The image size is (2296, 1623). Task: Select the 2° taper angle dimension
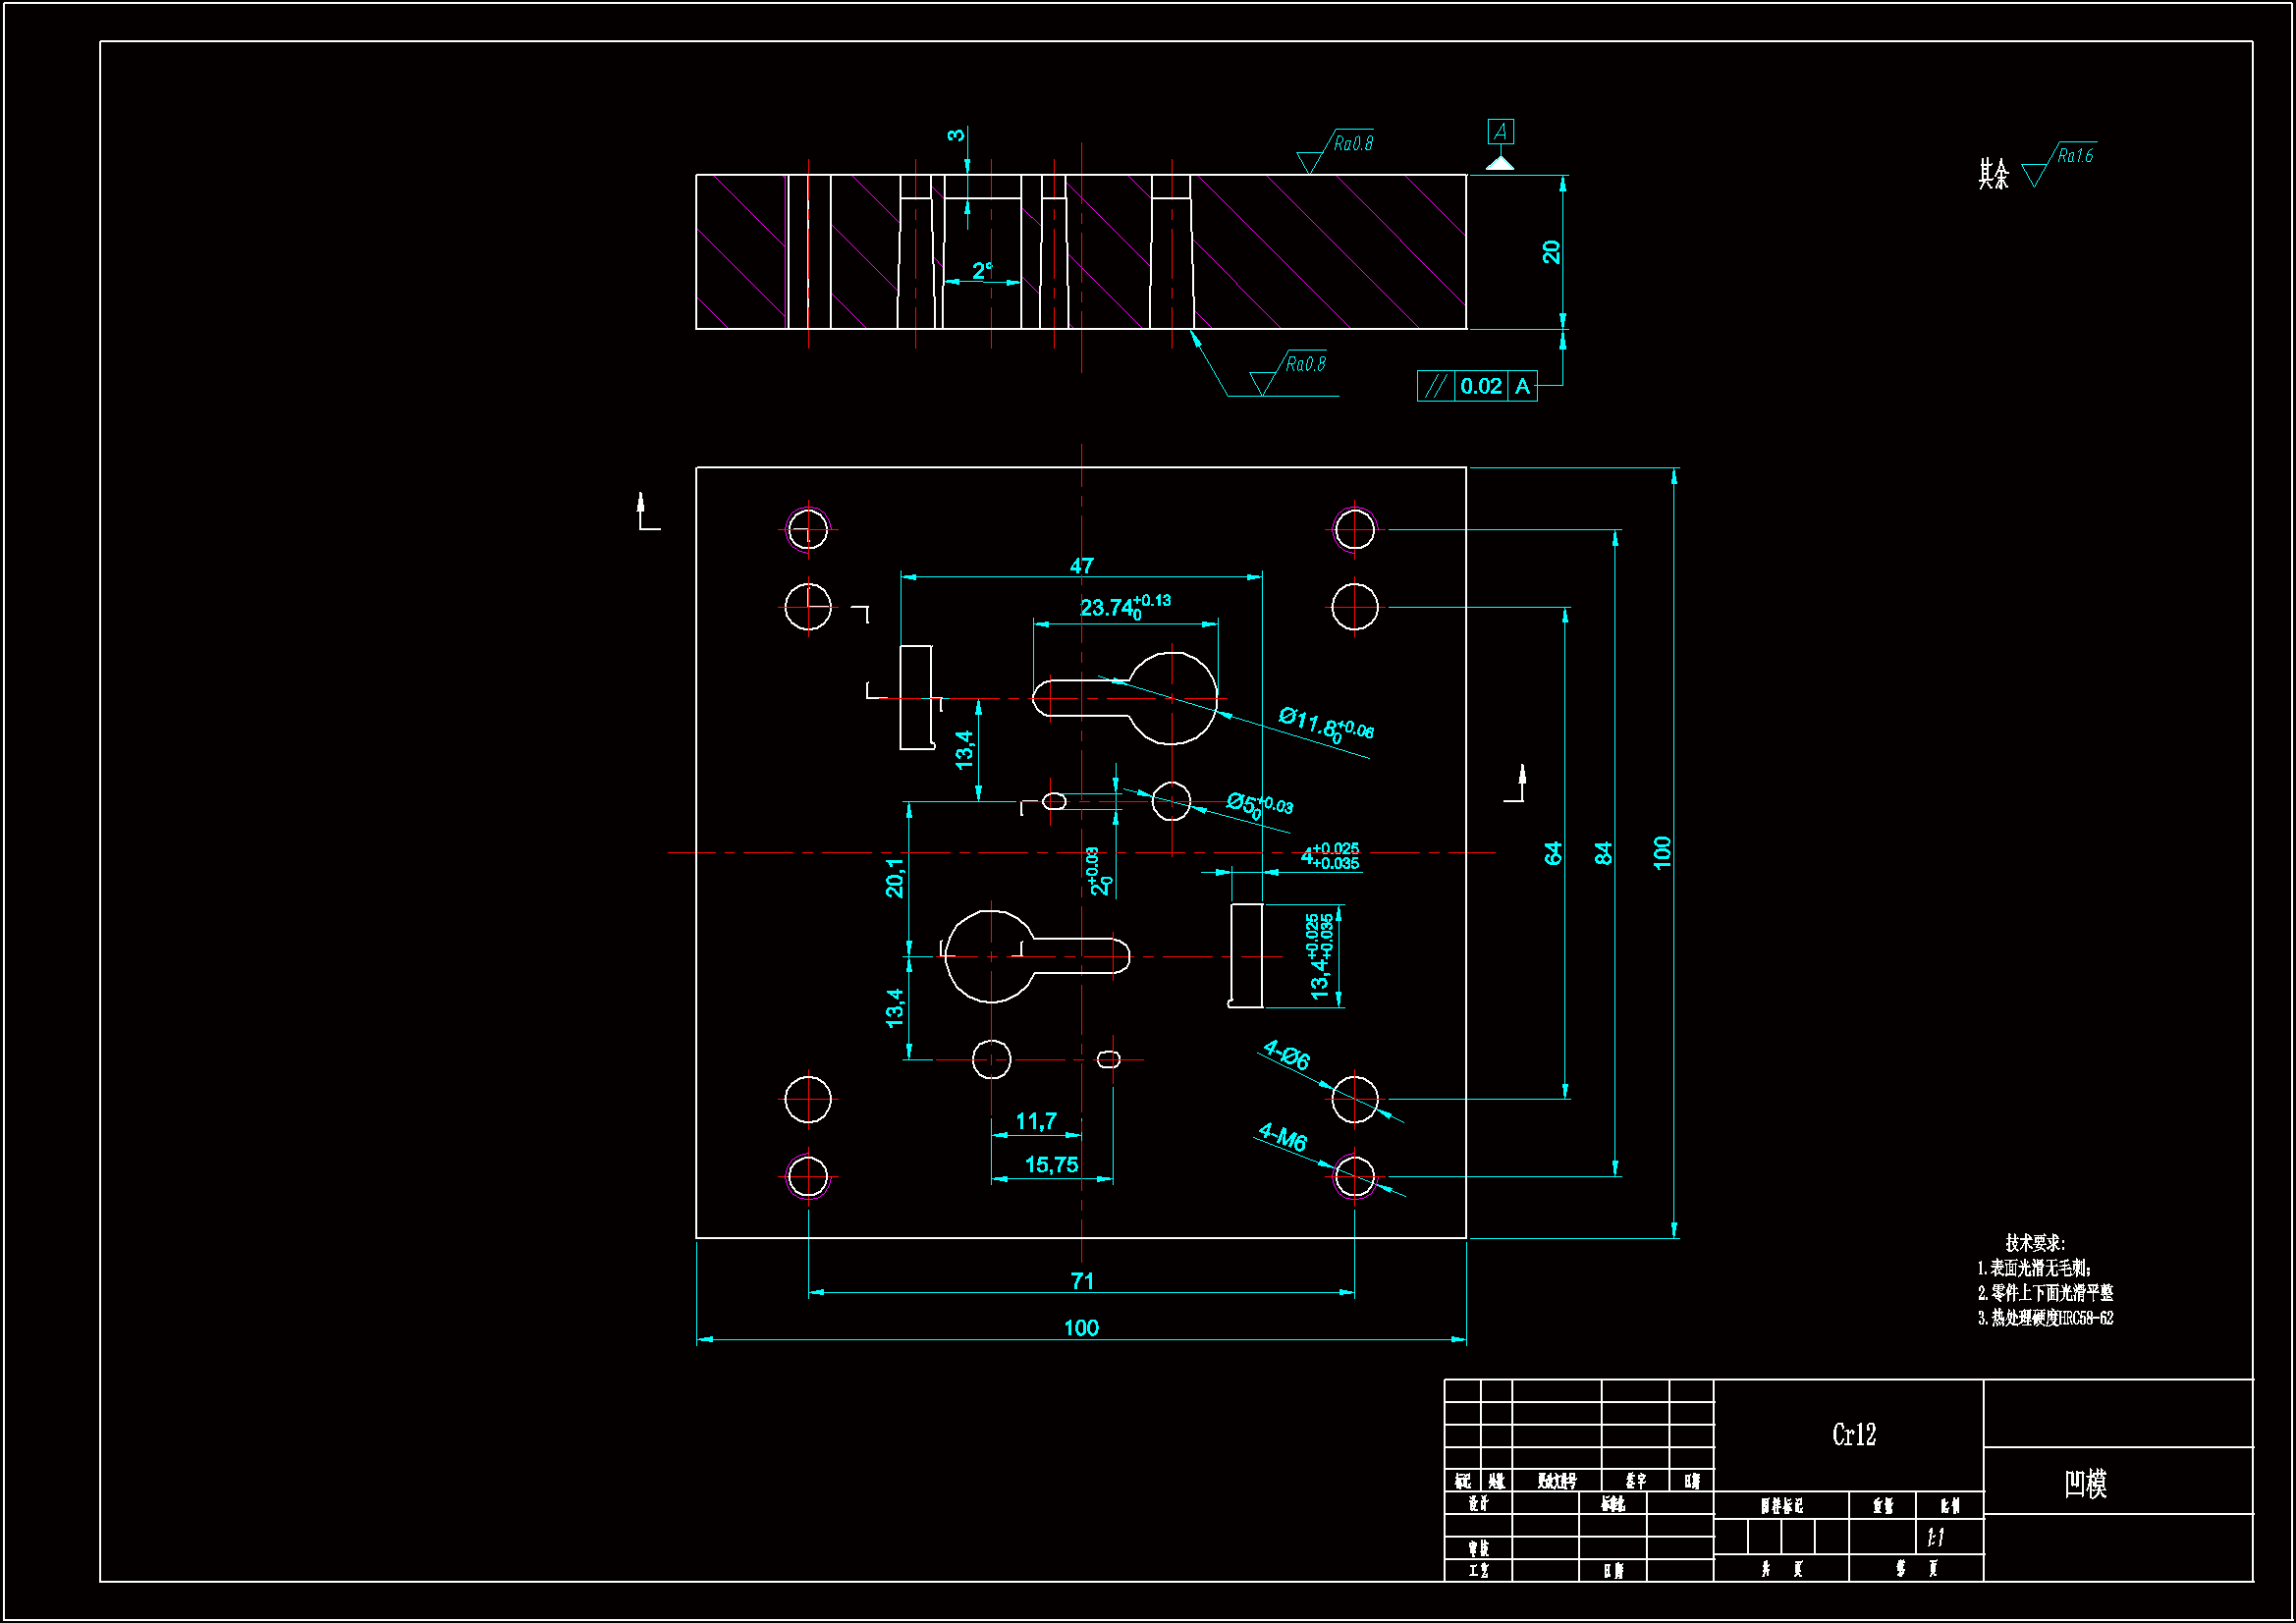[982, 271]
